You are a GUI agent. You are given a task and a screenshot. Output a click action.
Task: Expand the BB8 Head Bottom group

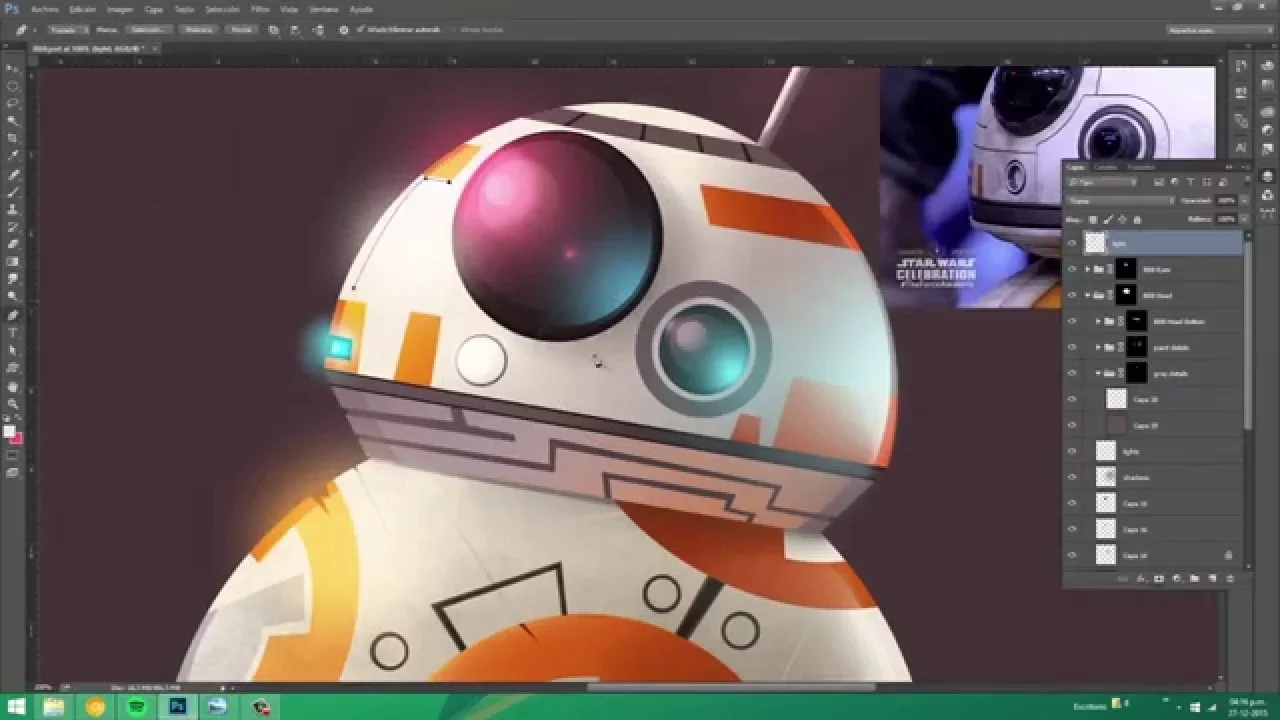coord(1098,321)
